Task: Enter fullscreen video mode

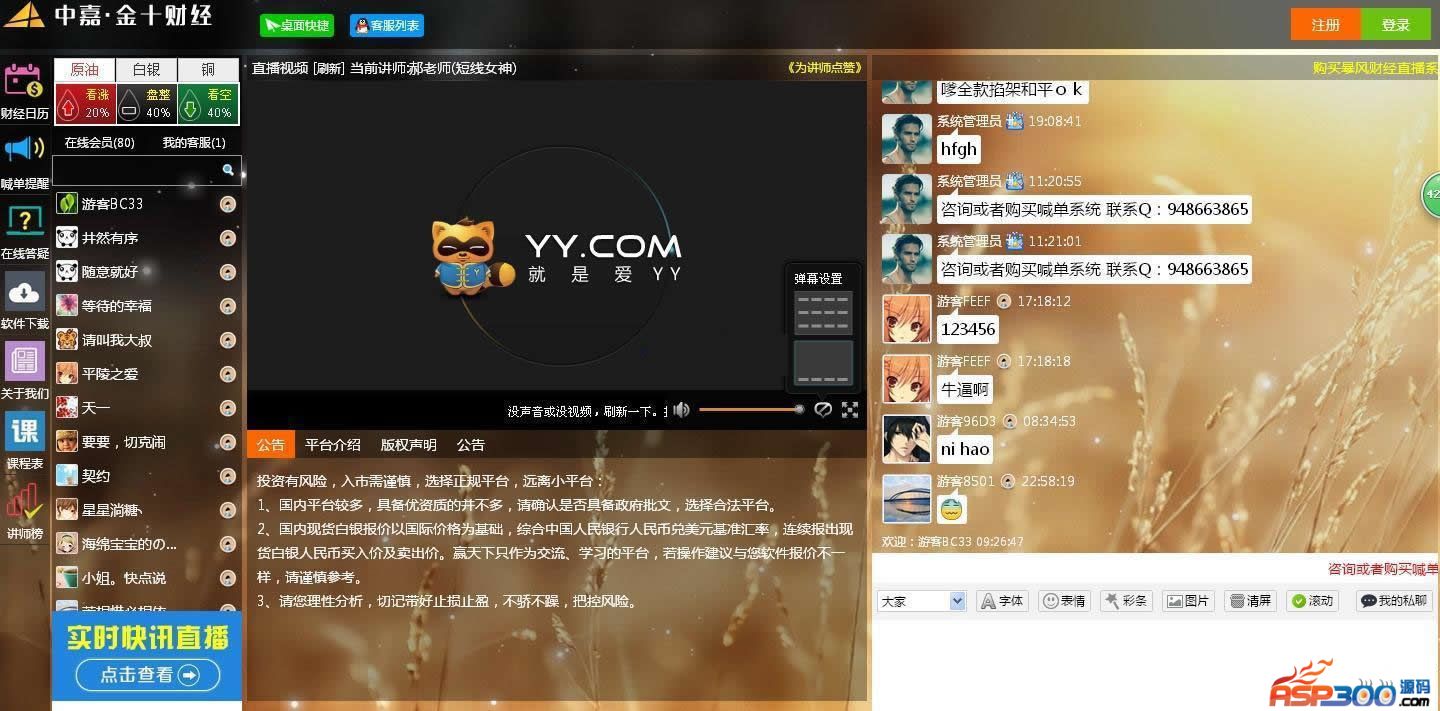Action: 850,410
